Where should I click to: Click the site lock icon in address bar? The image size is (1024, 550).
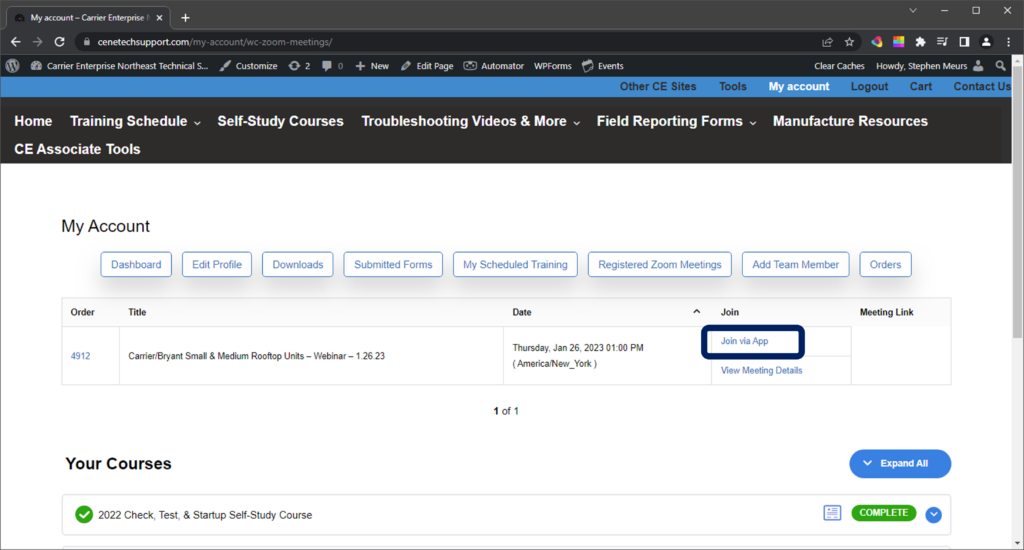click(86, 42)
